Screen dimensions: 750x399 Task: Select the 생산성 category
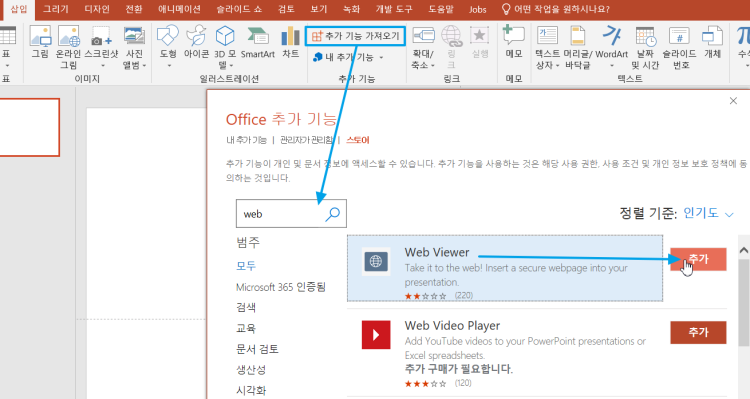[x=251, y=370]
